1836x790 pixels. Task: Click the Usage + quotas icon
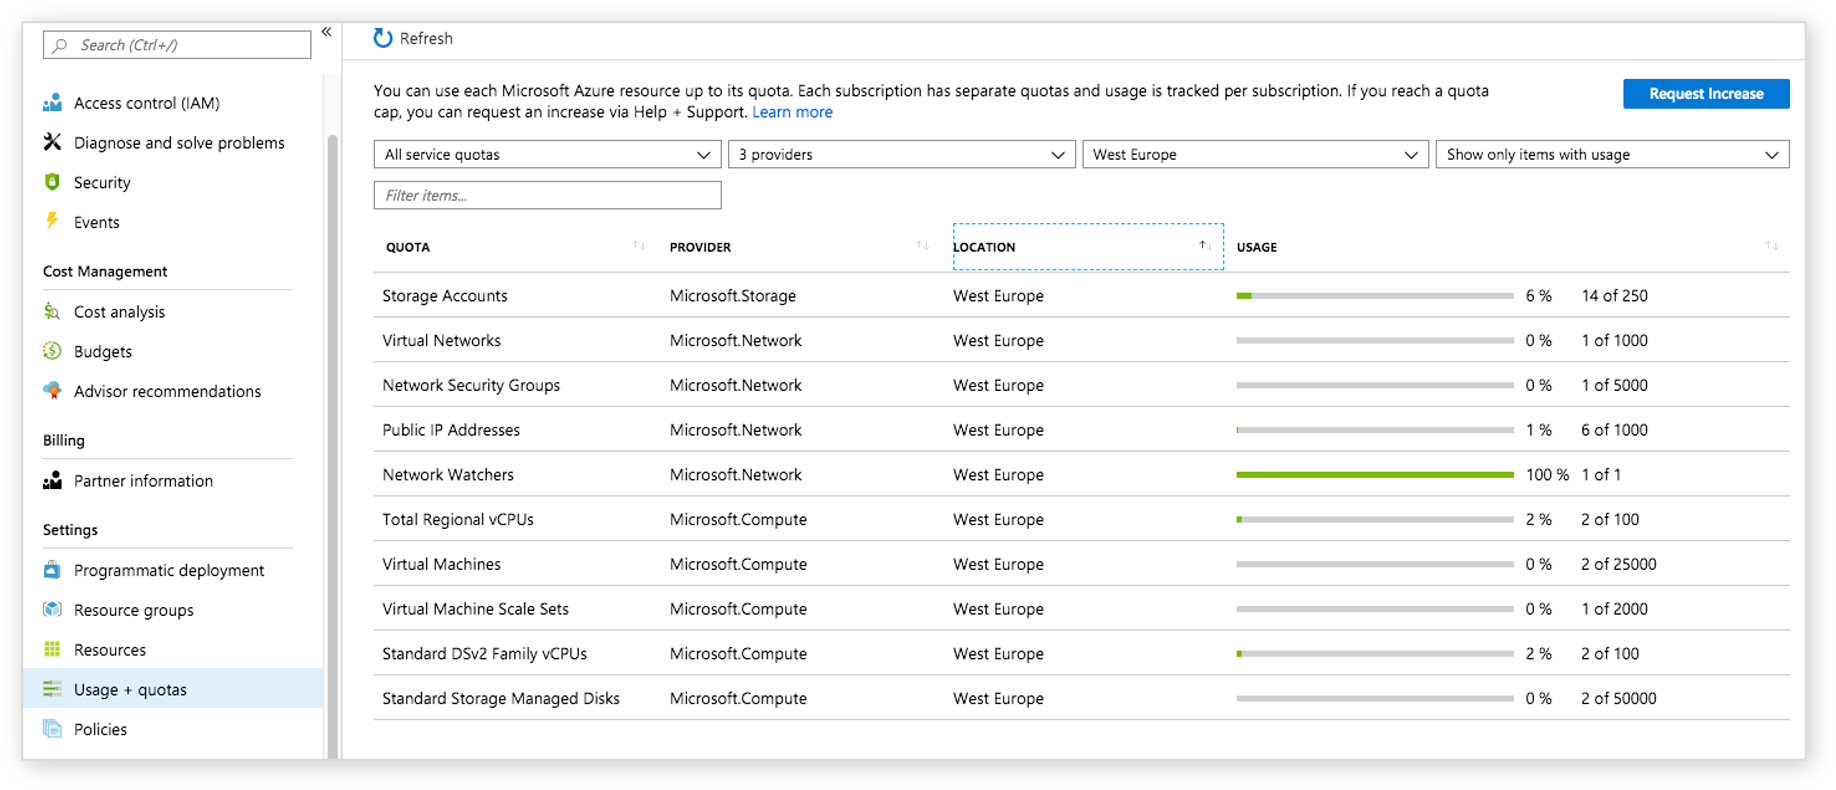(53, 689)
